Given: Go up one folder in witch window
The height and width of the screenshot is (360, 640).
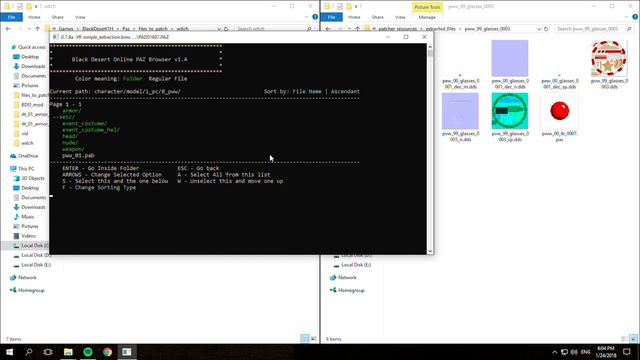Looking at the screenshot, I should coord(38,29).
